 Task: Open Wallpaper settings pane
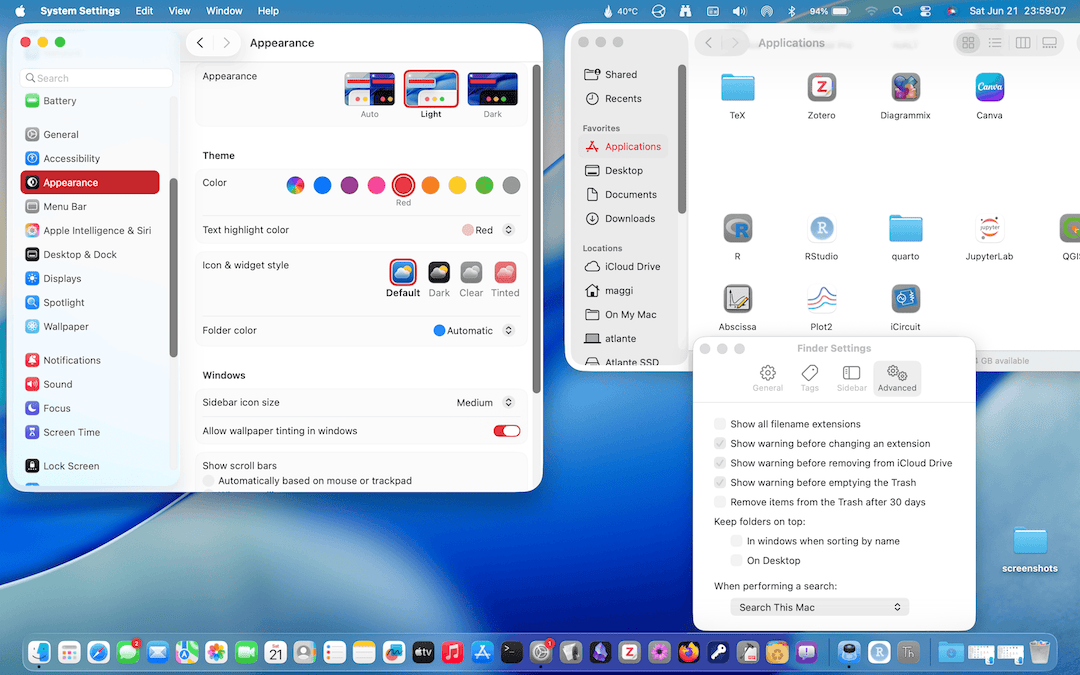[90, 326]
